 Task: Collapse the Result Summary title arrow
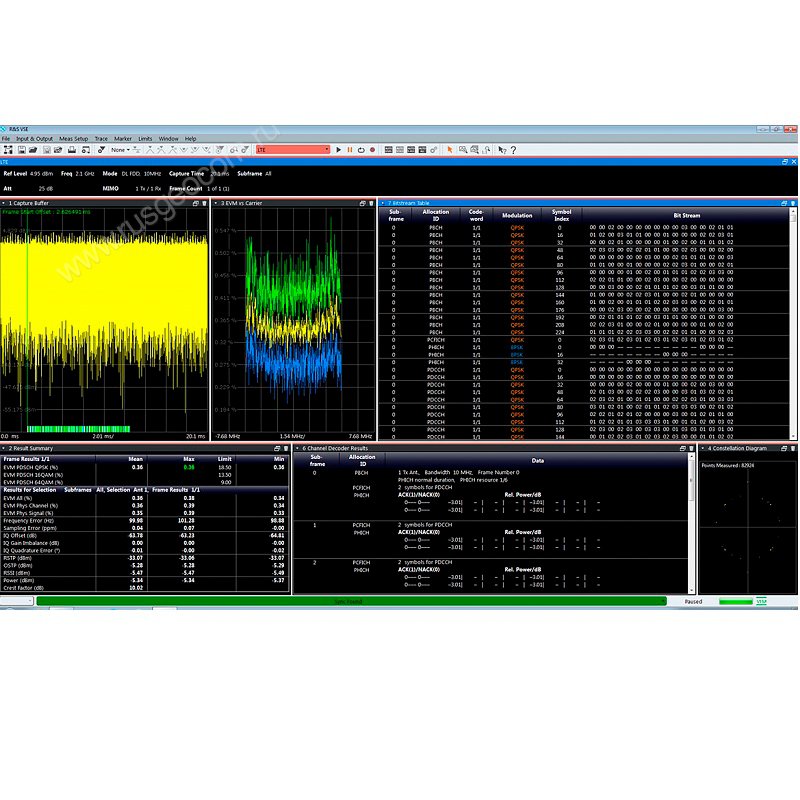[4, 448]
